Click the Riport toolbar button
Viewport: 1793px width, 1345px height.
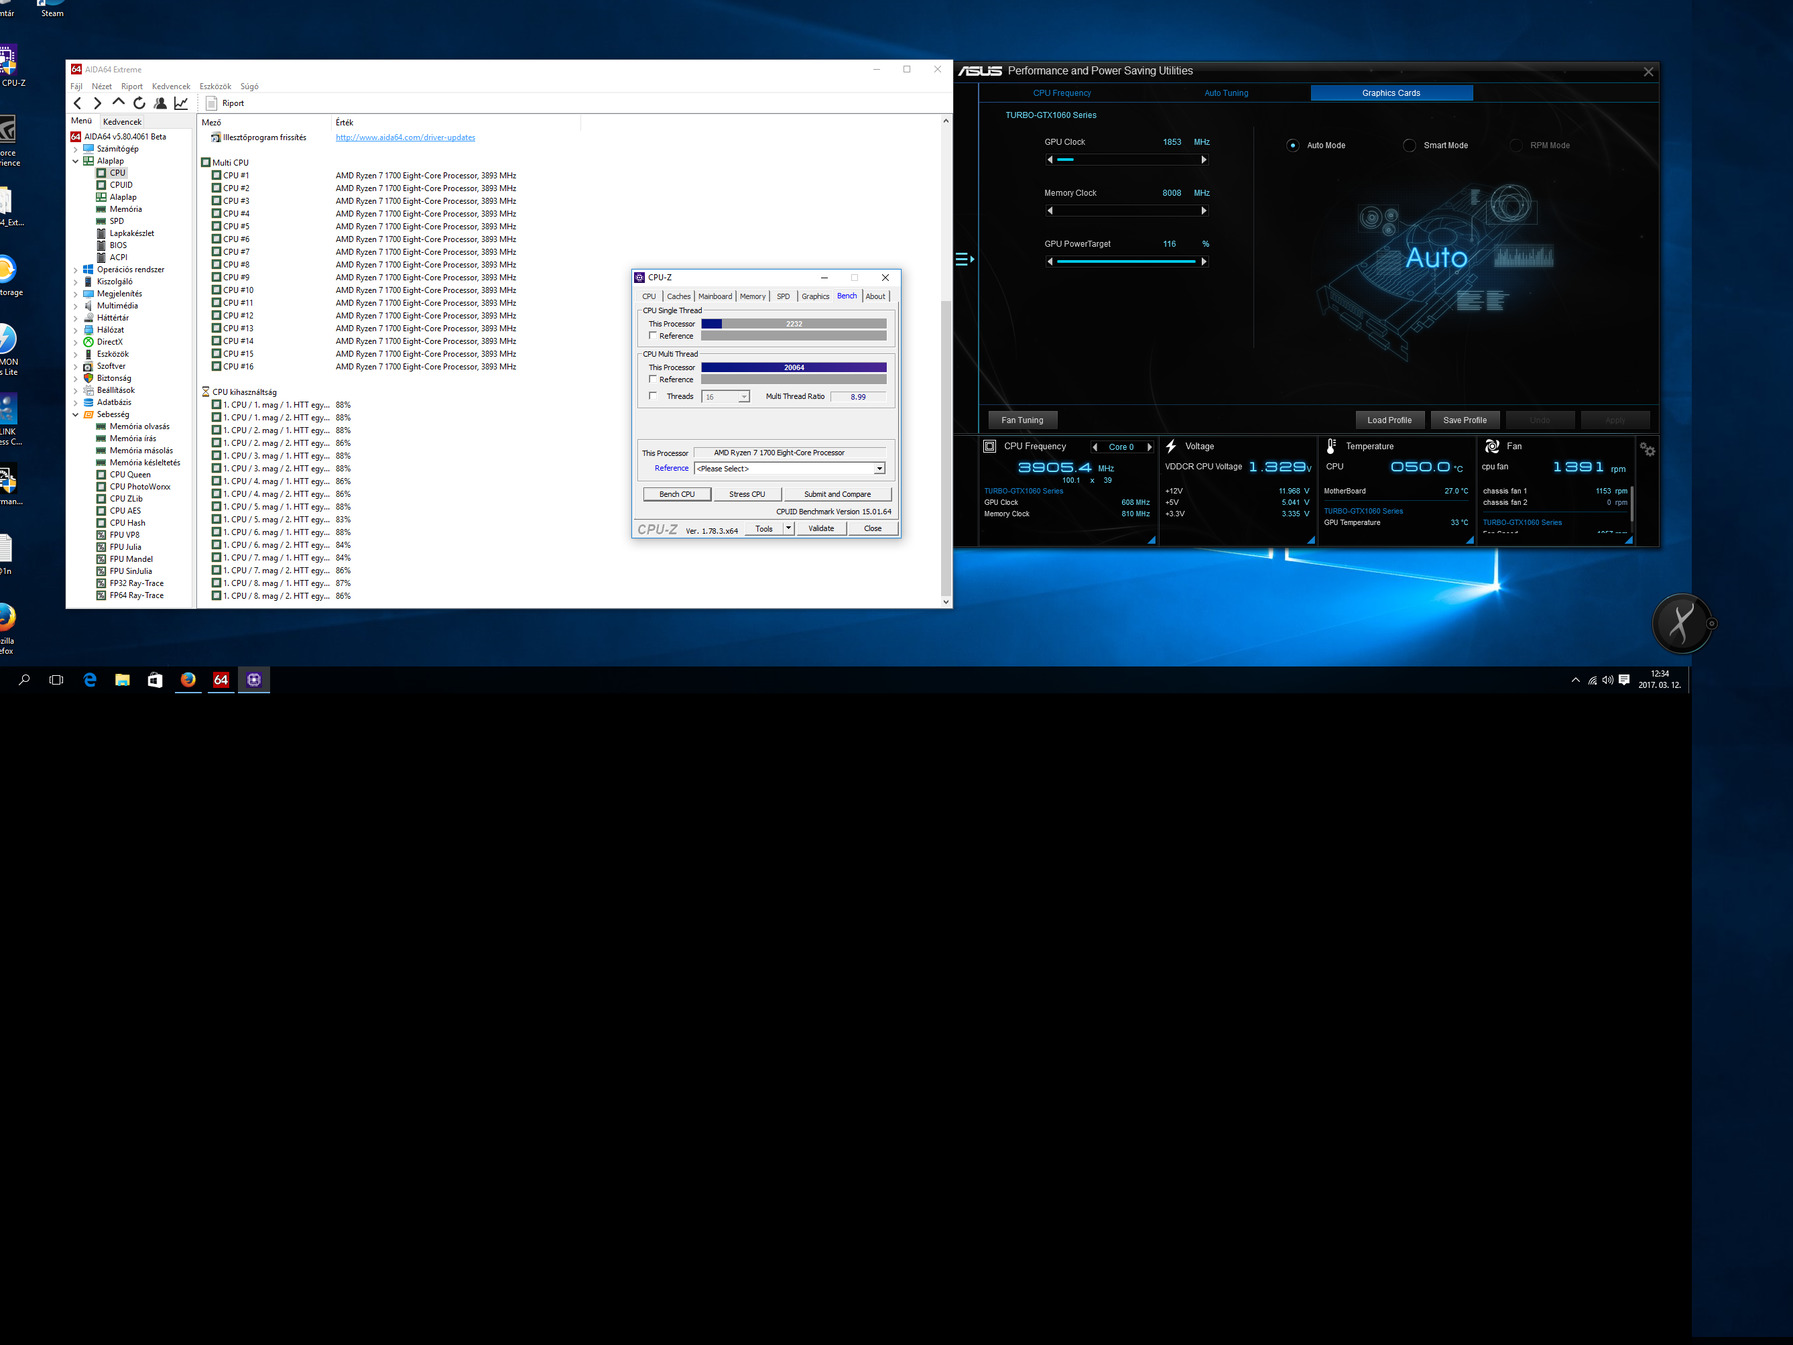pos(225,103)
